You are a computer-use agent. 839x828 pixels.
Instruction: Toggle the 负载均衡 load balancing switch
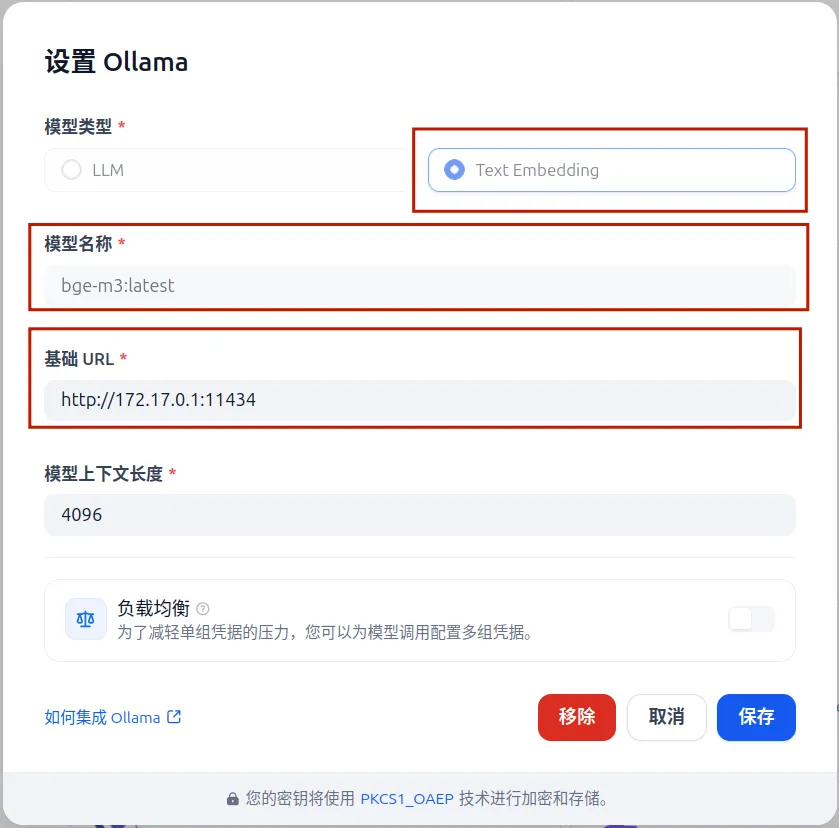tap(751, 619)
